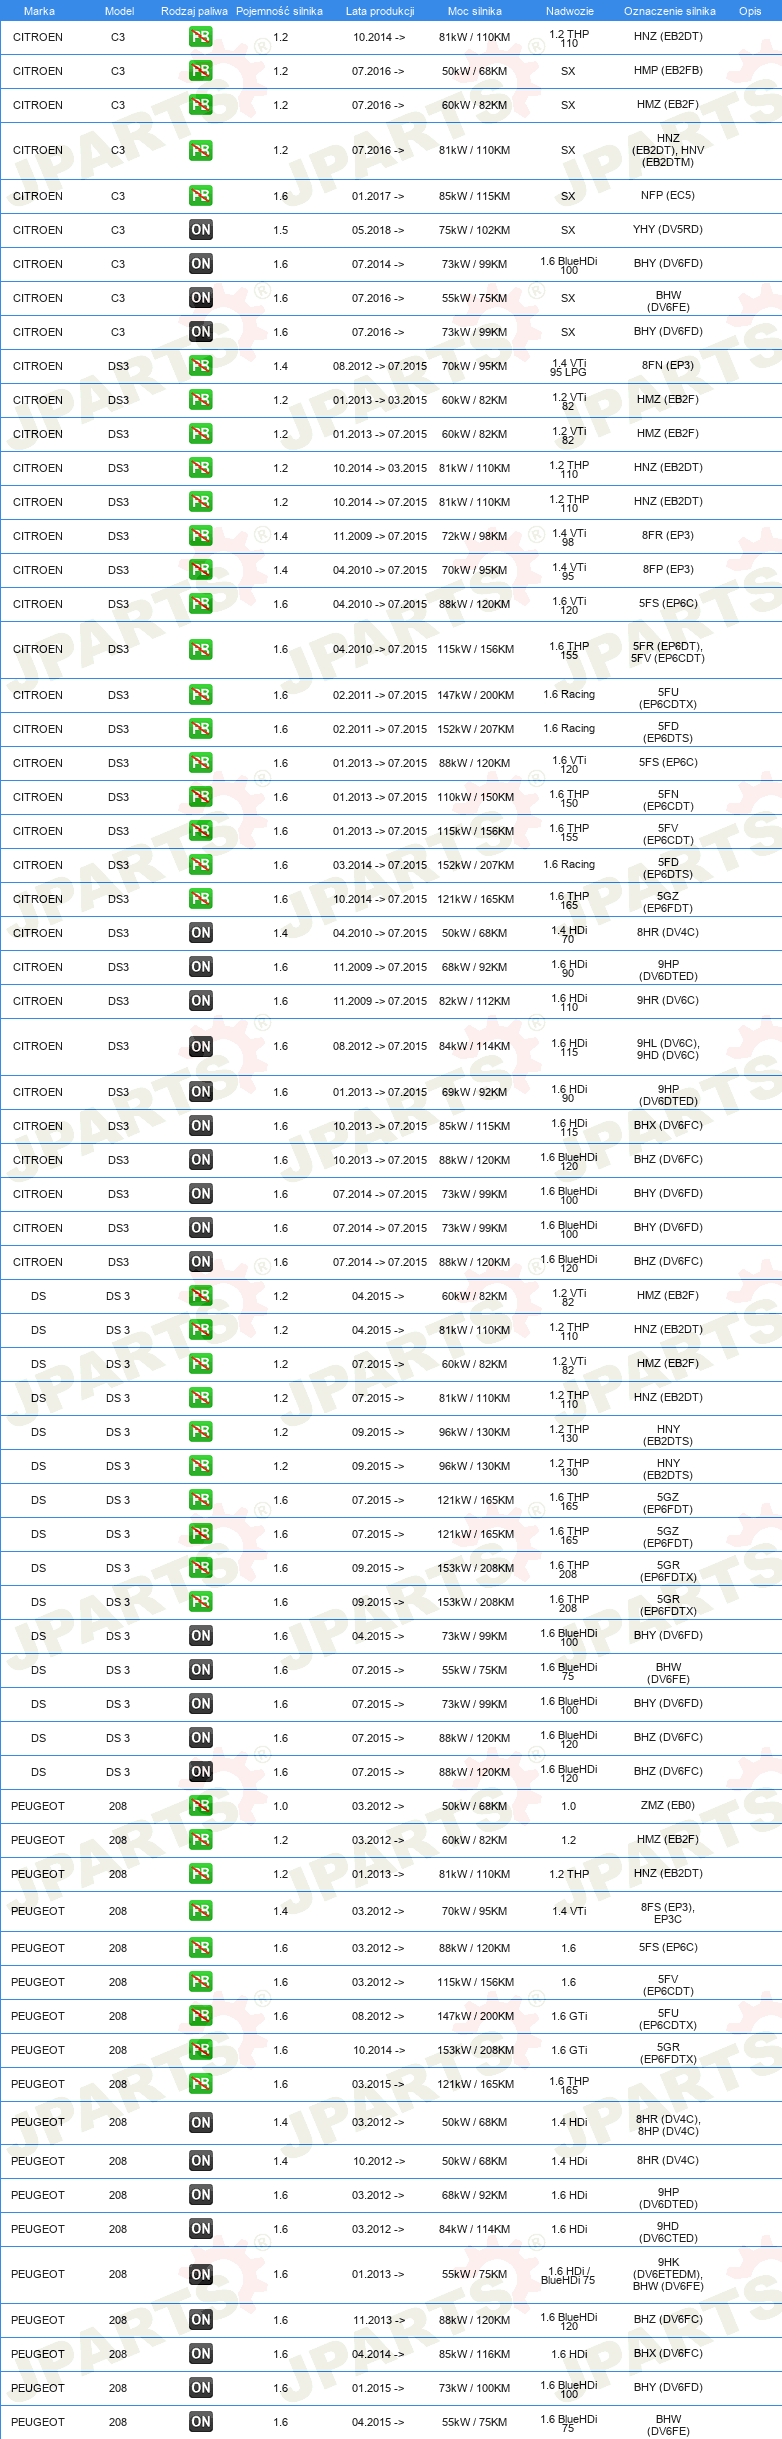Click the PB icon in the DS3 8FR (EP3) row
Screen dimensions: 782x2439
pos(200,536)
